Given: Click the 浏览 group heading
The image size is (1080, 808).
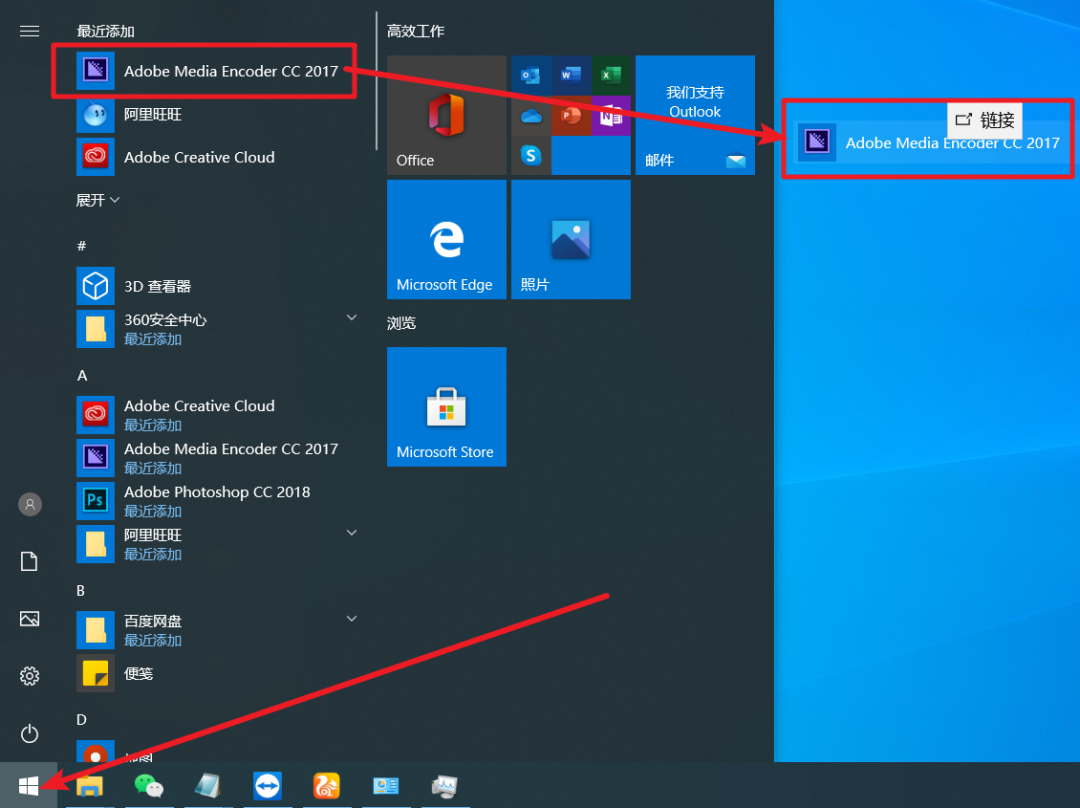Looking at the screenshot, I should click(x=402, y=323).
